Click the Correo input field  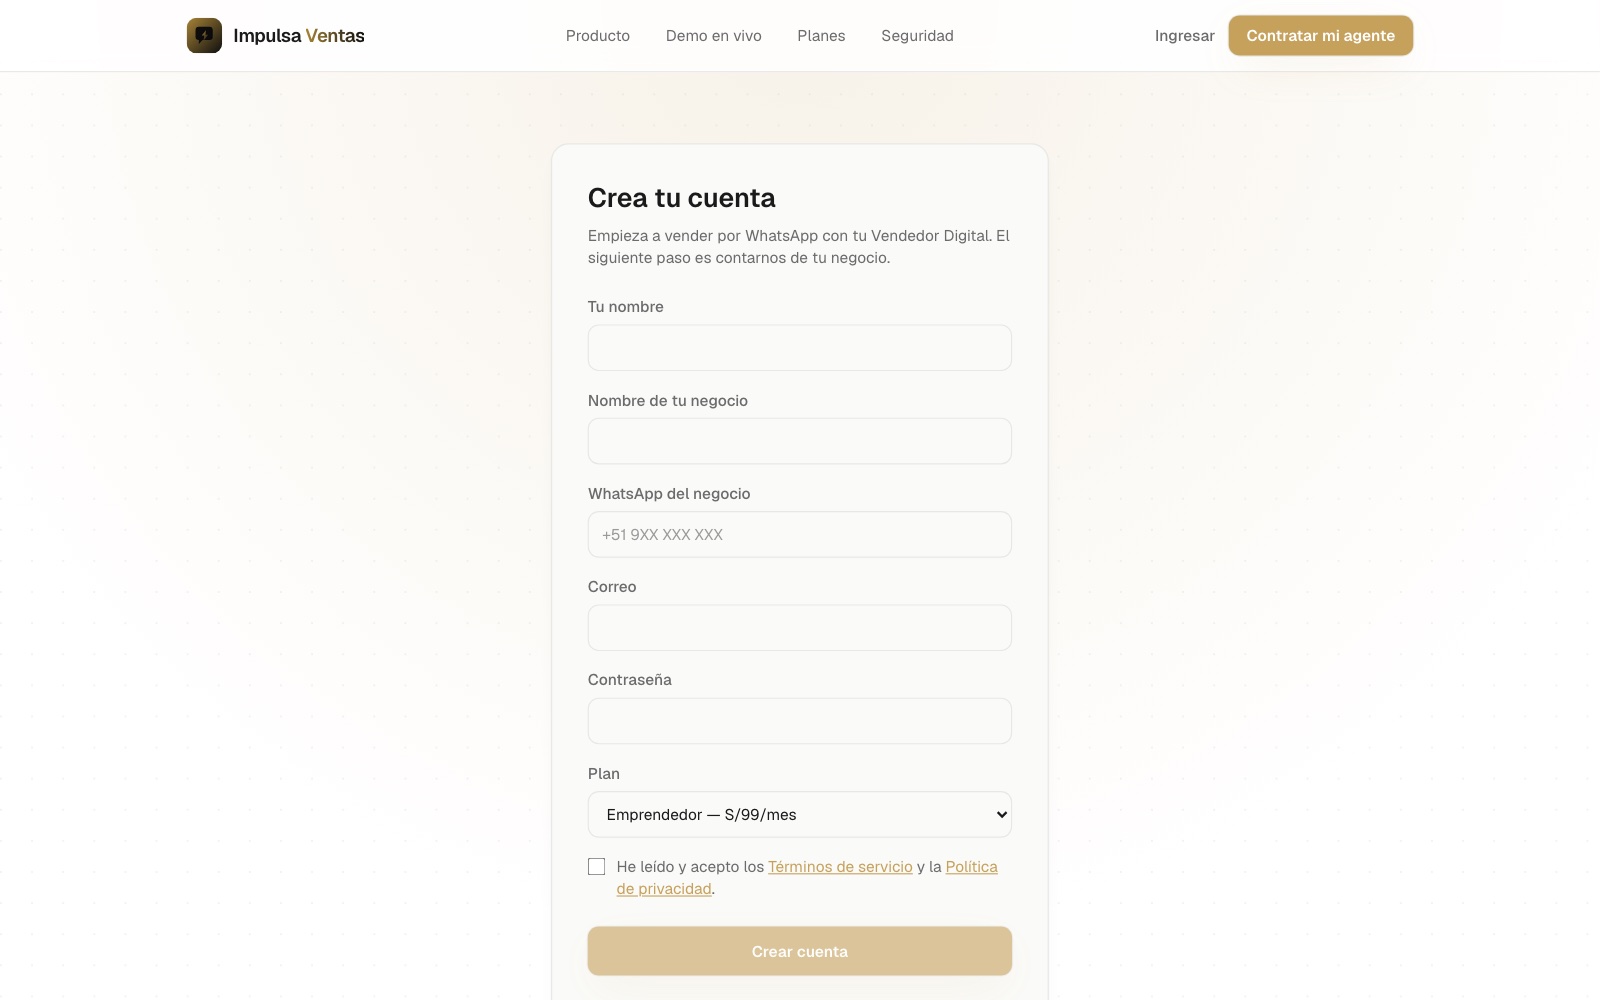click(800, 628)
